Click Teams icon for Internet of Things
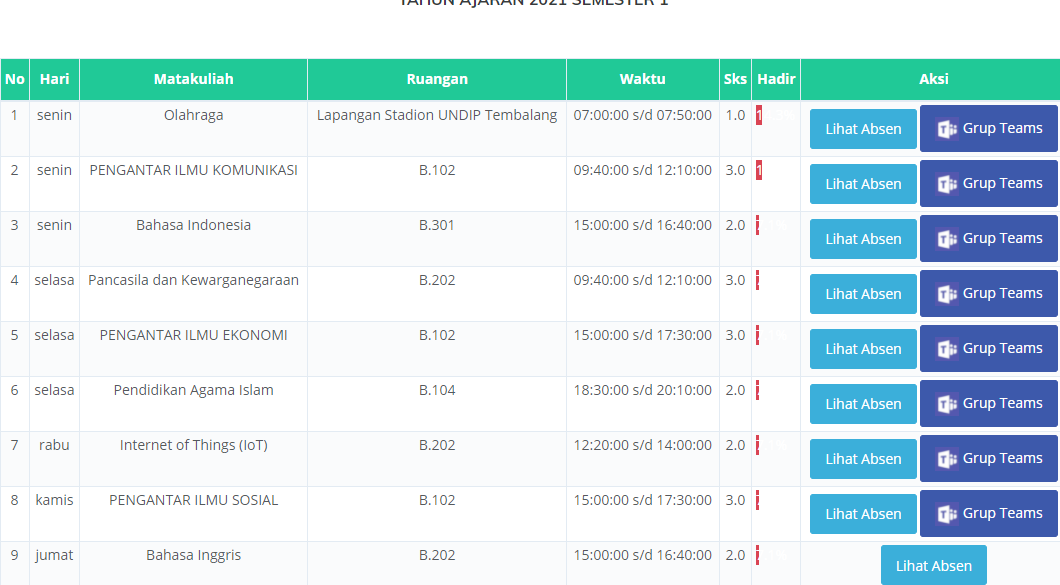The height and width of the screenshot is (585, 1060). pos(947,459)
